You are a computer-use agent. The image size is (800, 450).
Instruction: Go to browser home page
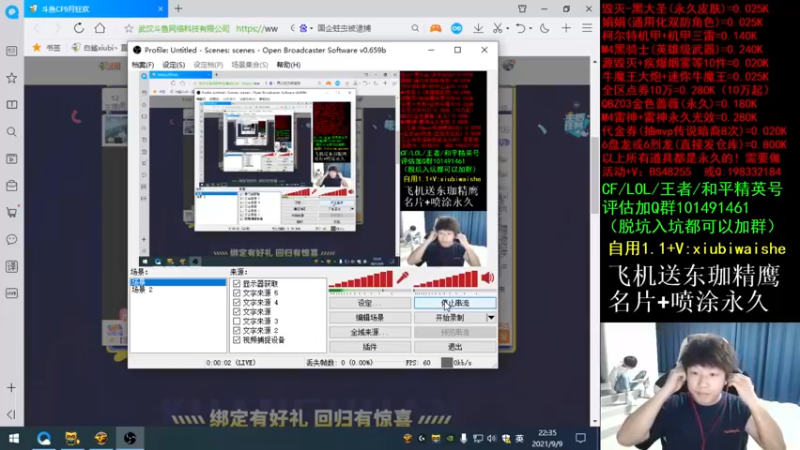coord(100,28)
